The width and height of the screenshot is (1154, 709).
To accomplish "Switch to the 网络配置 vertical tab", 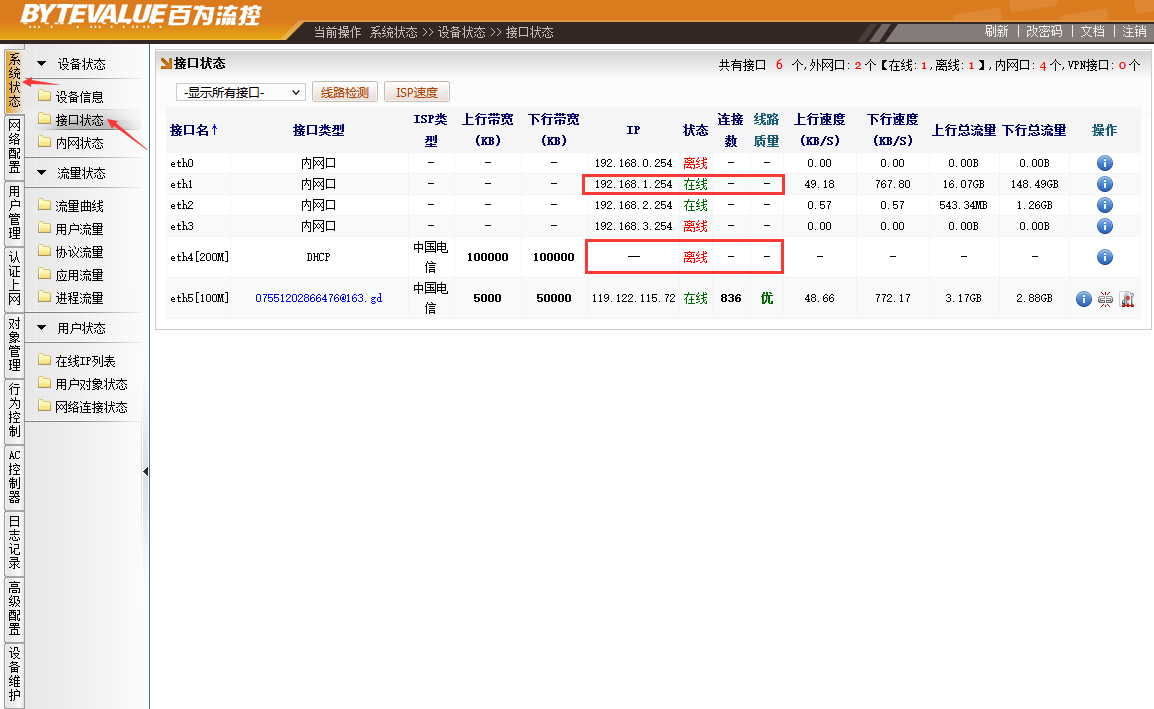I will click(14, 147).
